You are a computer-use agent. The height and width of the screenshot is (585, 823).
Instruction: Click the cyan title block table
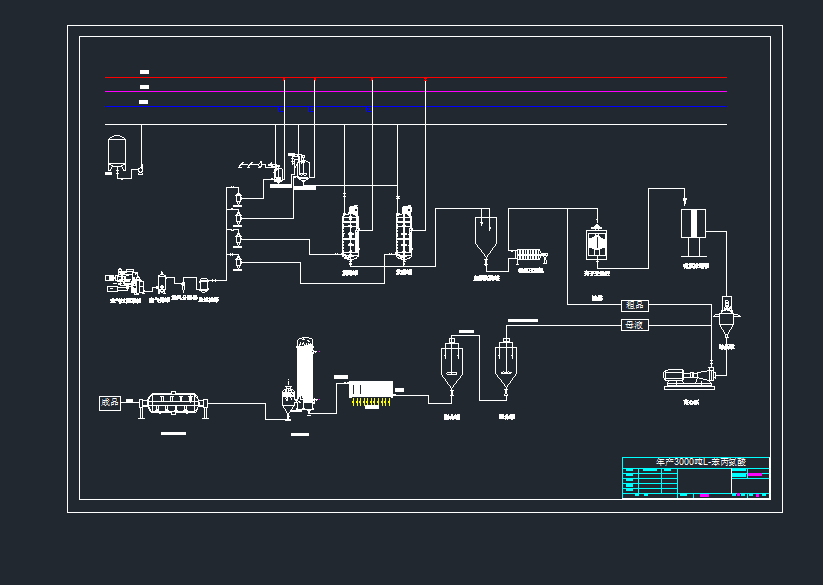click(696, 477)
